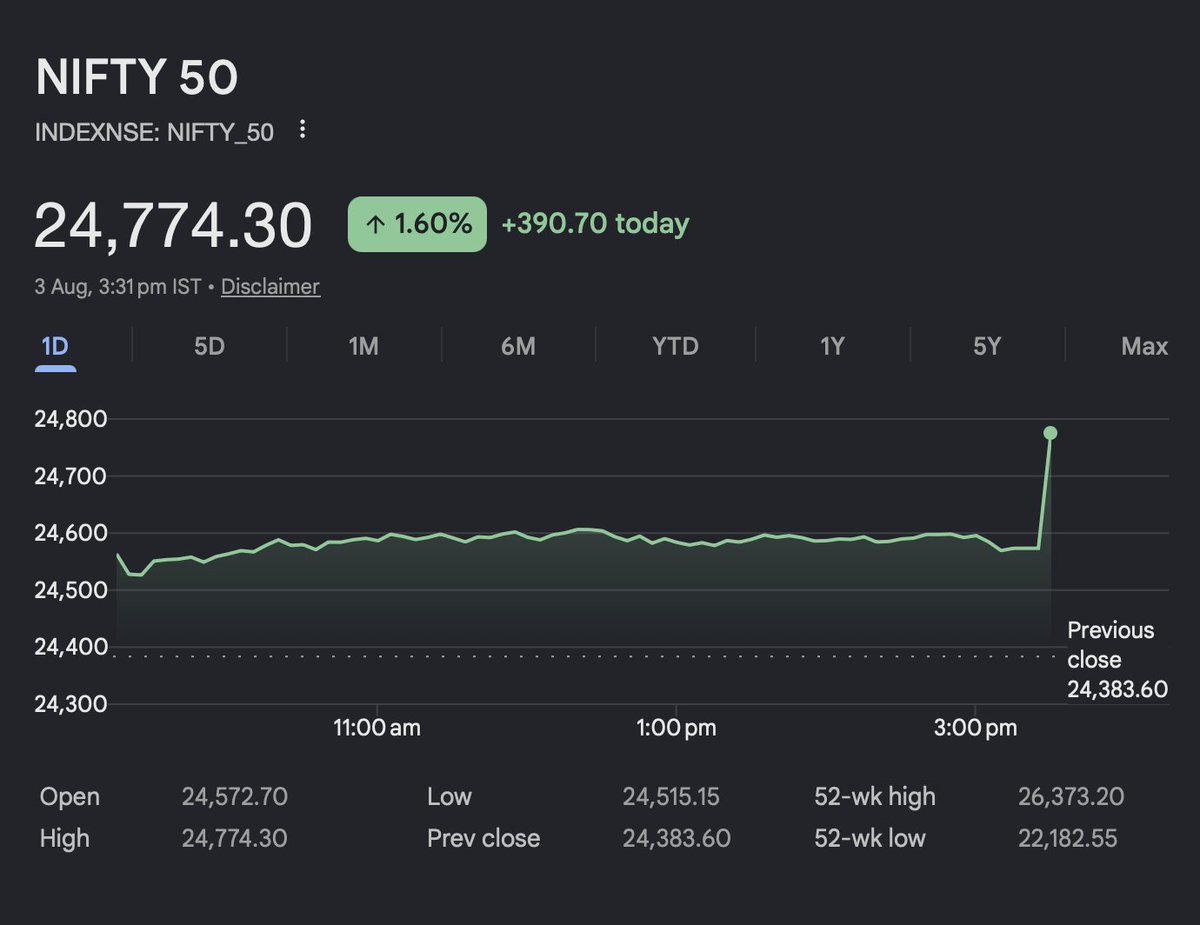Click the NIFTY 50 title
The image size is (1200, 925).
pos(137,79)
